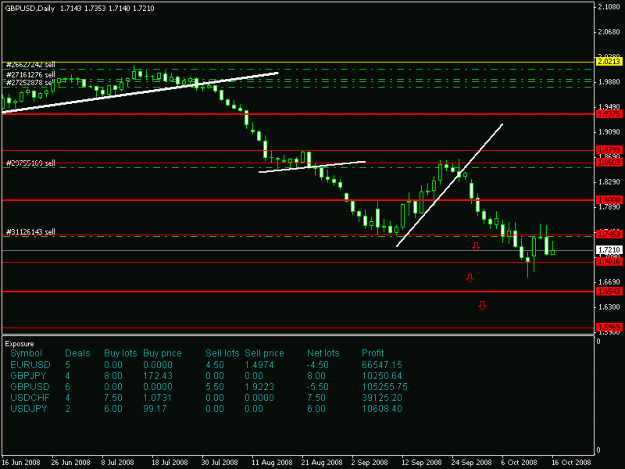Click the red arrow just below the 1.7453 line
625x469 pixels.
pos(476,246)
